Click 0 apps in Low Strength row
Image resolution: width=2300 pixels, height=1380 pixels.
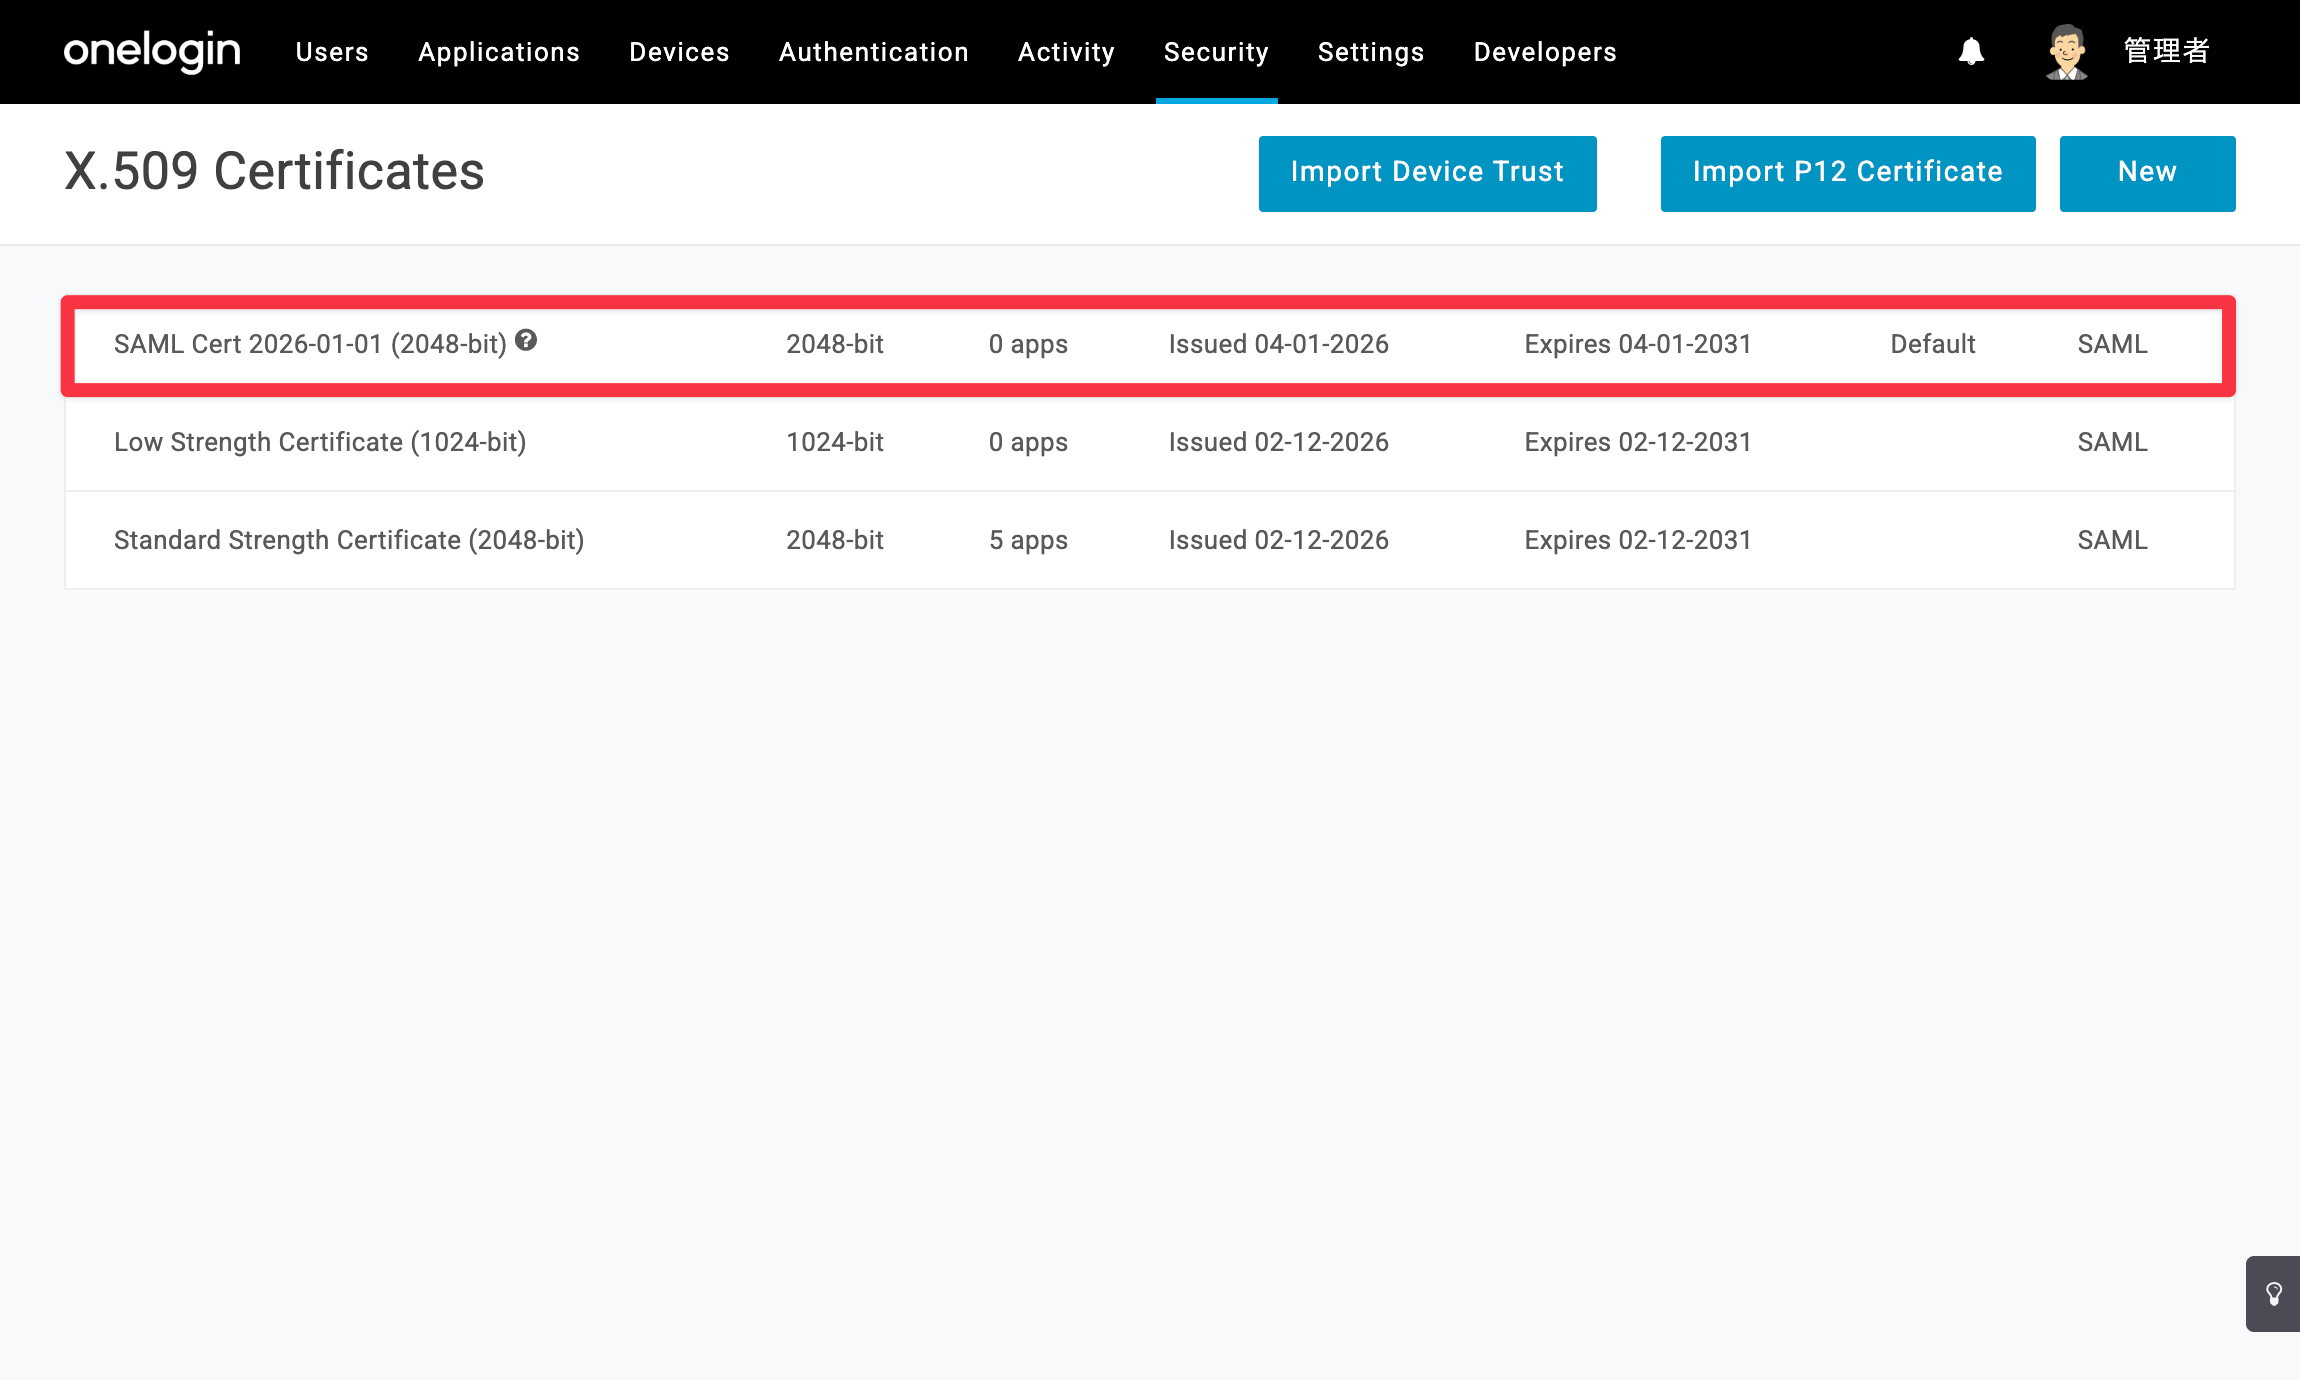[1028, 442]
